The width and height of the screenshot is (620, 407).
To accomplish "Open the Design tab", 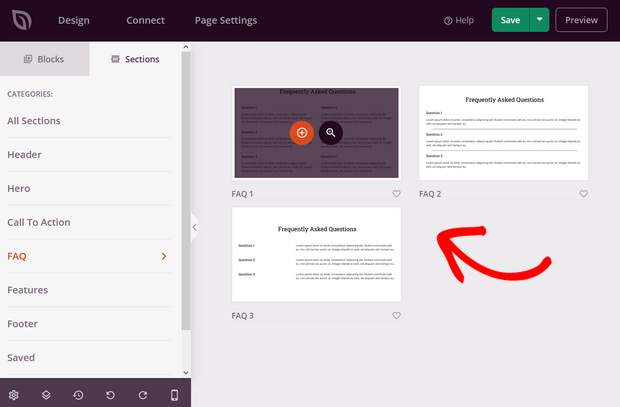I will pos(74,20).
